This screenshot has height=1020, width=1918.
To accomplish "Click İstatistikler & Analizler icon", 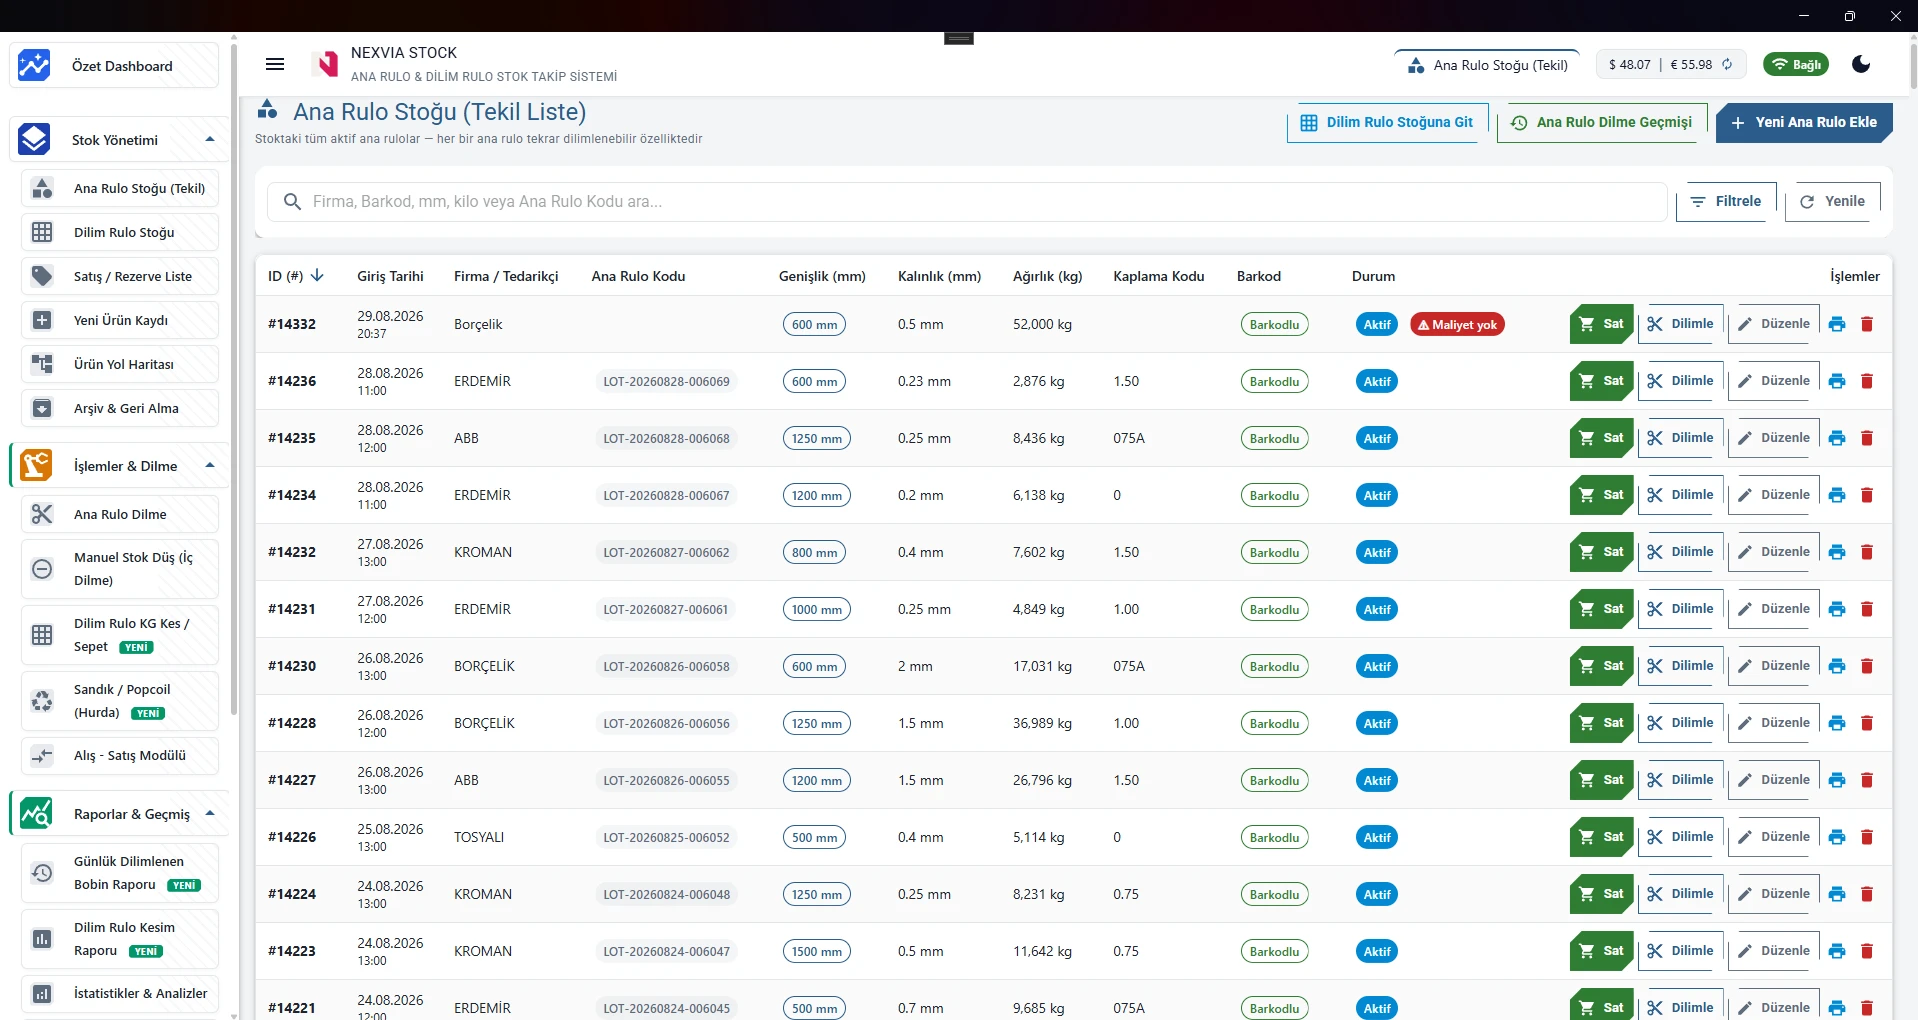I will (42, 993).
